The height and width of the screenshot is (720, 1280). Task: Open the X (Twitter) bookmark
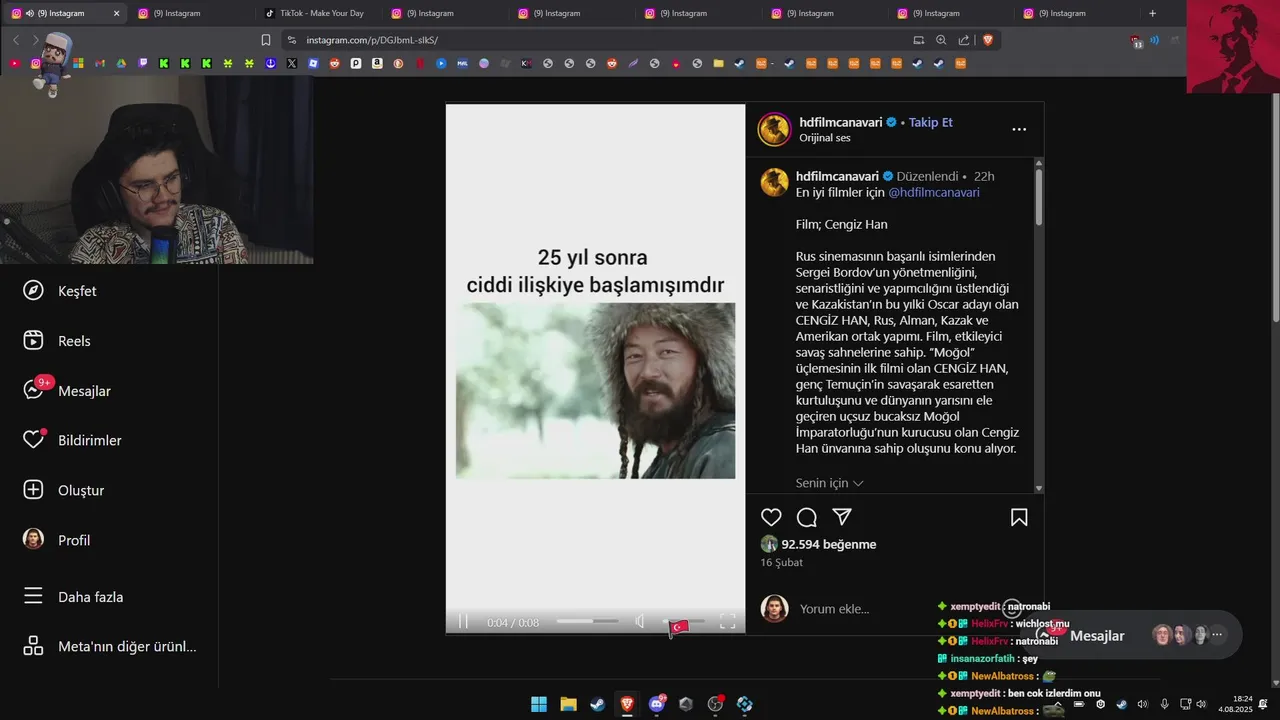coord(292,63)
